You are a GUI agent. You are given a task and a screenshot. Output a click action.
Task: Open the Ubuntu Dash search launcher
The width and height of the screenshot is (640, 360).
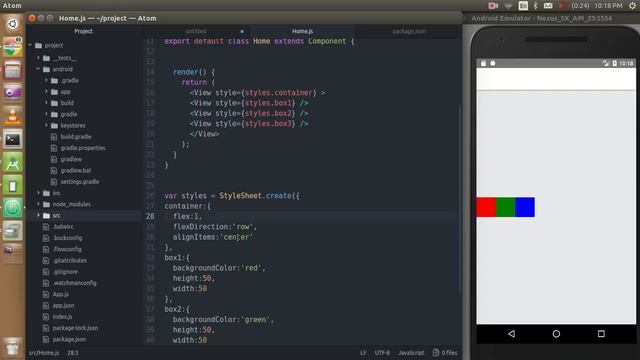pyautogui.click(x=12, y=24)
